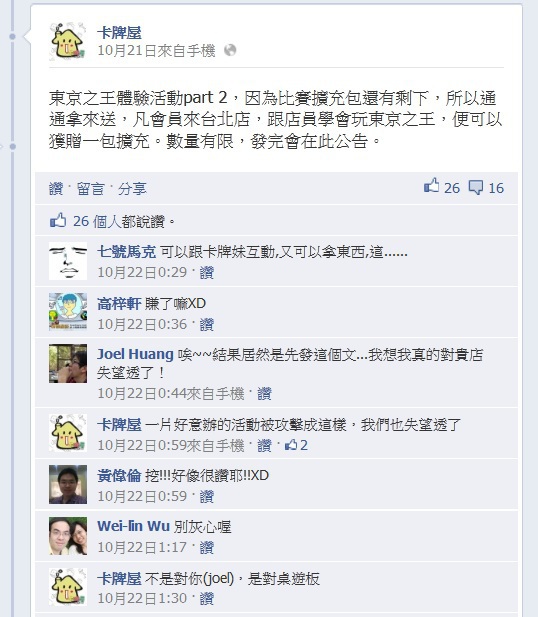Click the comment bubble icon showing 16
The width and height of the screenshot is (538, 617).
point(475,187)
